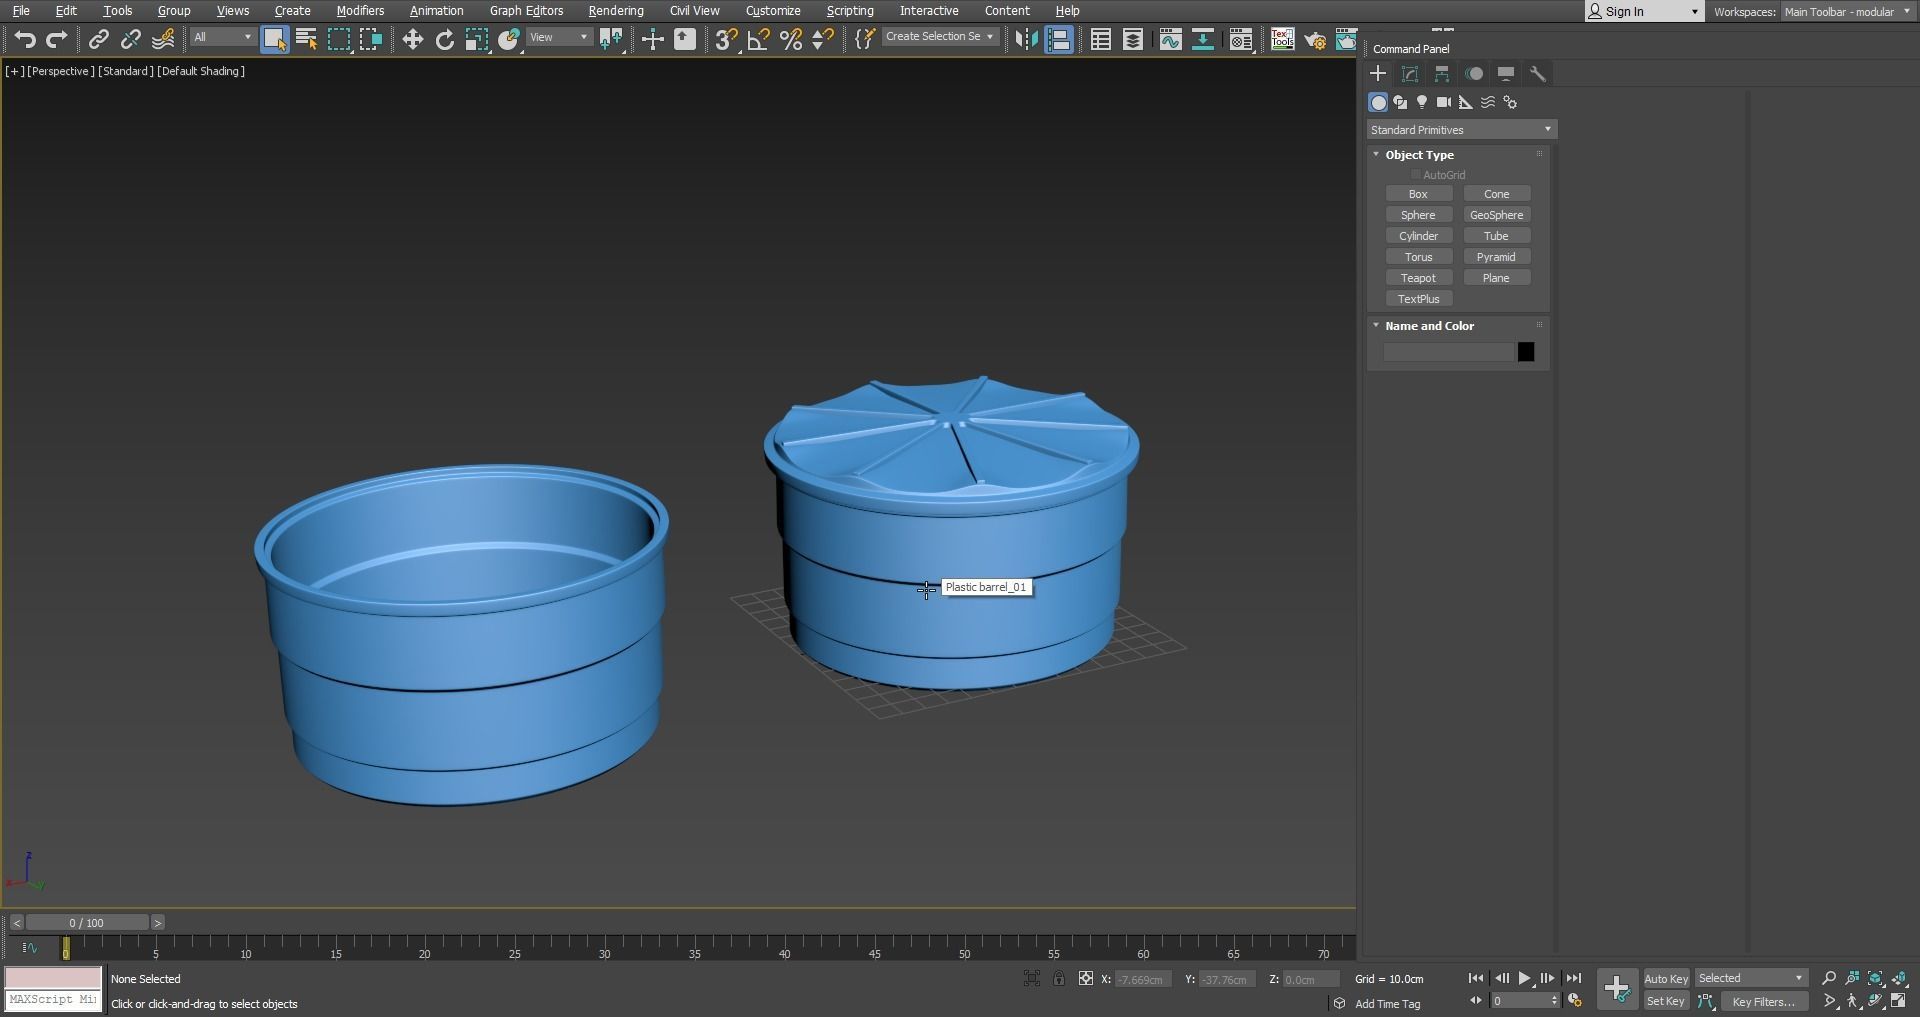The width and height of the screenshot is (1920, 1017).
Task: Open View reference coordinate system dropdown
Action: point(559,37)
